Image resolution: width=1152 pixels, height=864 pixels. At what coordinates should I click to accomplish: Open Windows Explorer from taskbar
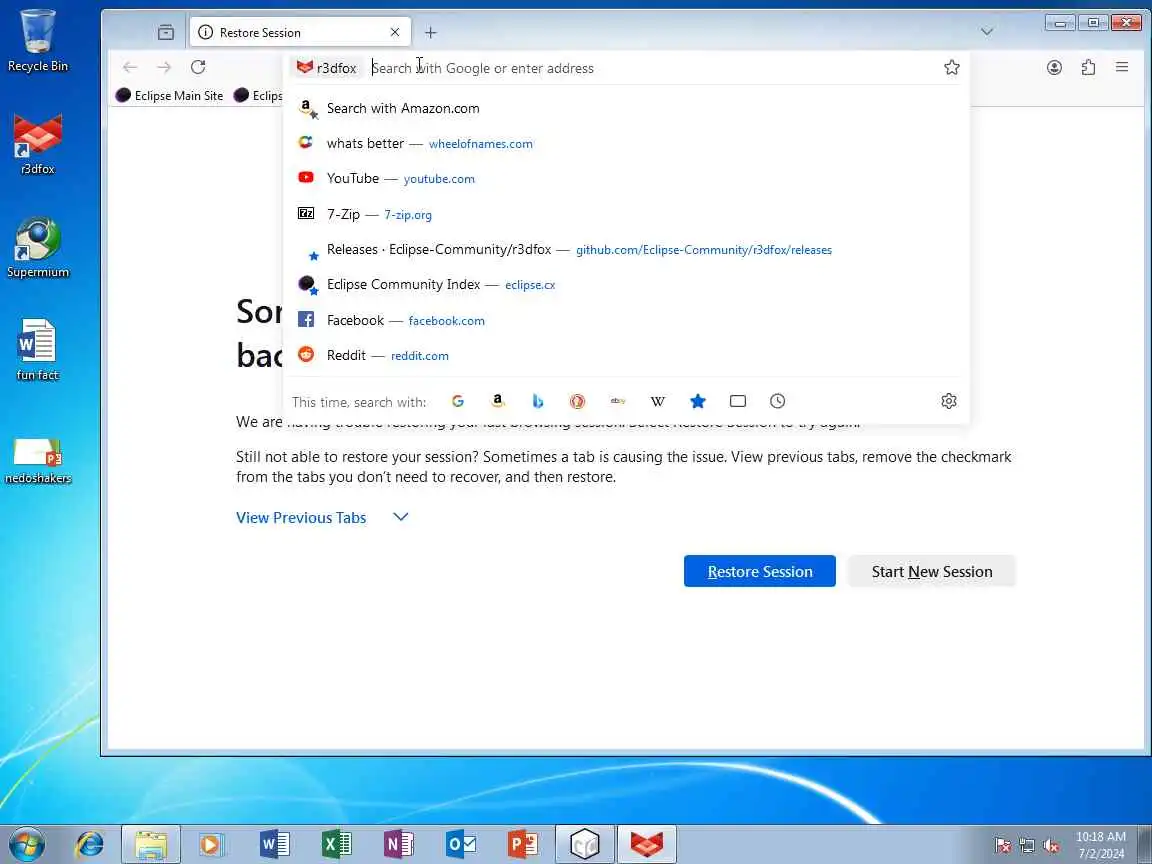[x=151, y=844]
